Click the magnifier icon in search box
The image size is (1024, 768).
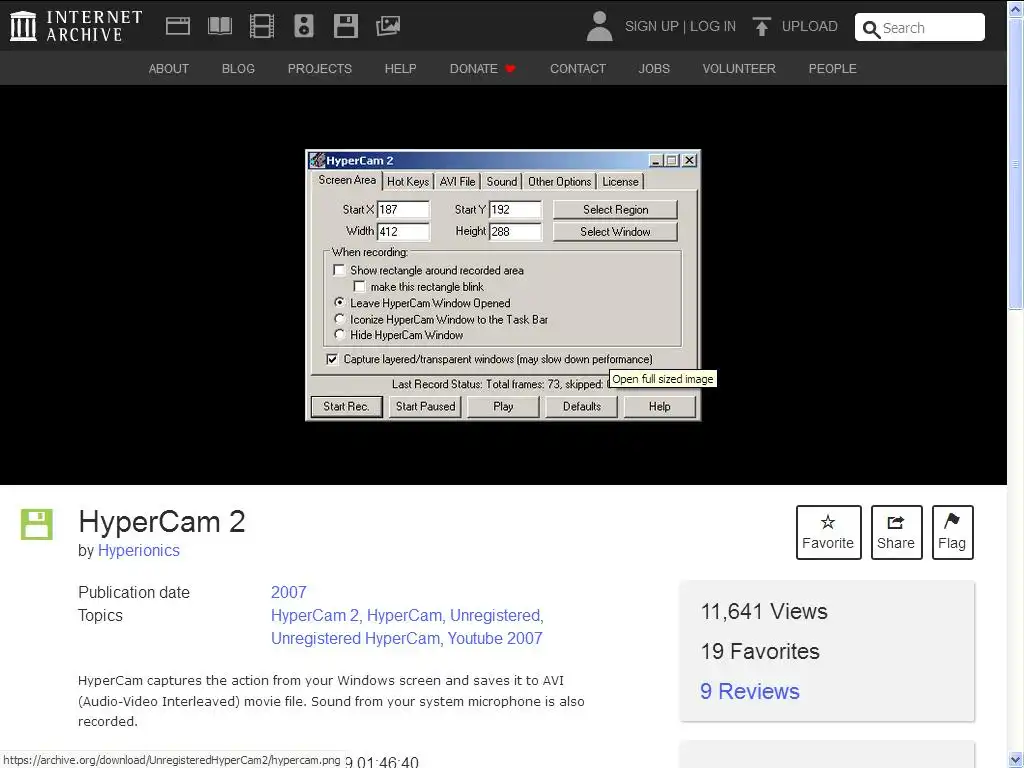click(x=871, y=29)
